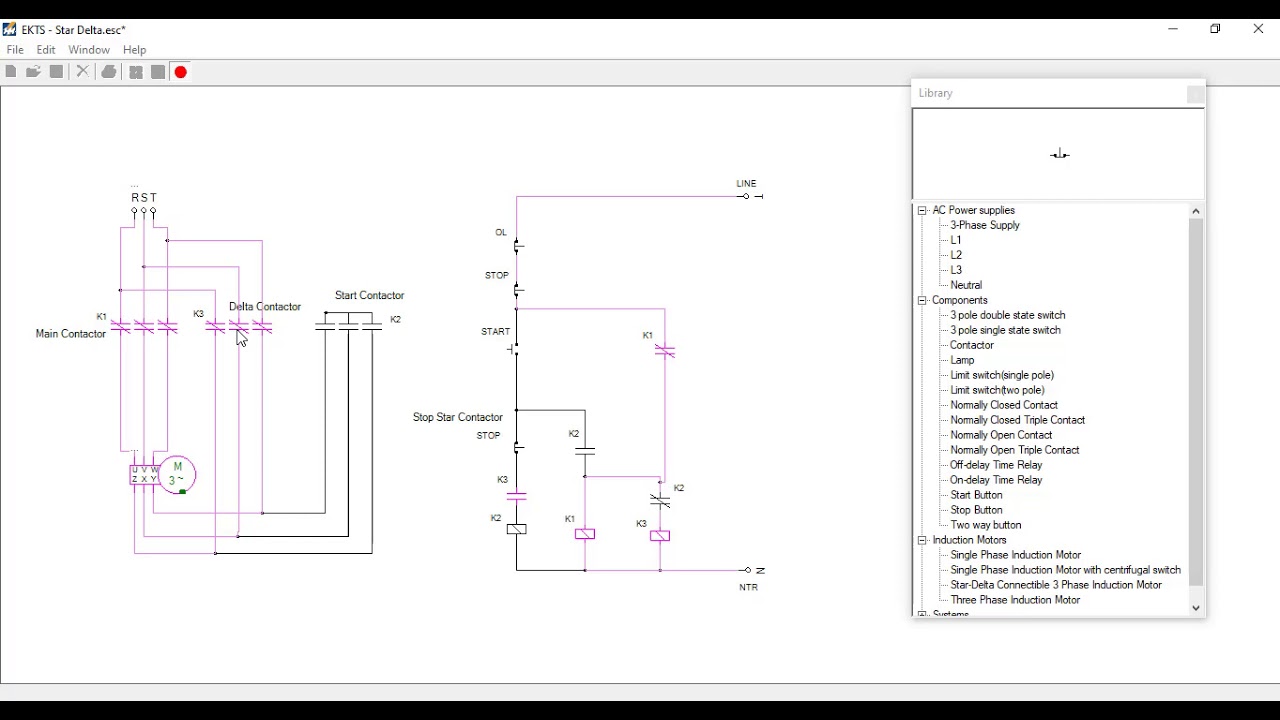
Task: Select Three Phase Induction Motor item
Action: [1016, 601]
